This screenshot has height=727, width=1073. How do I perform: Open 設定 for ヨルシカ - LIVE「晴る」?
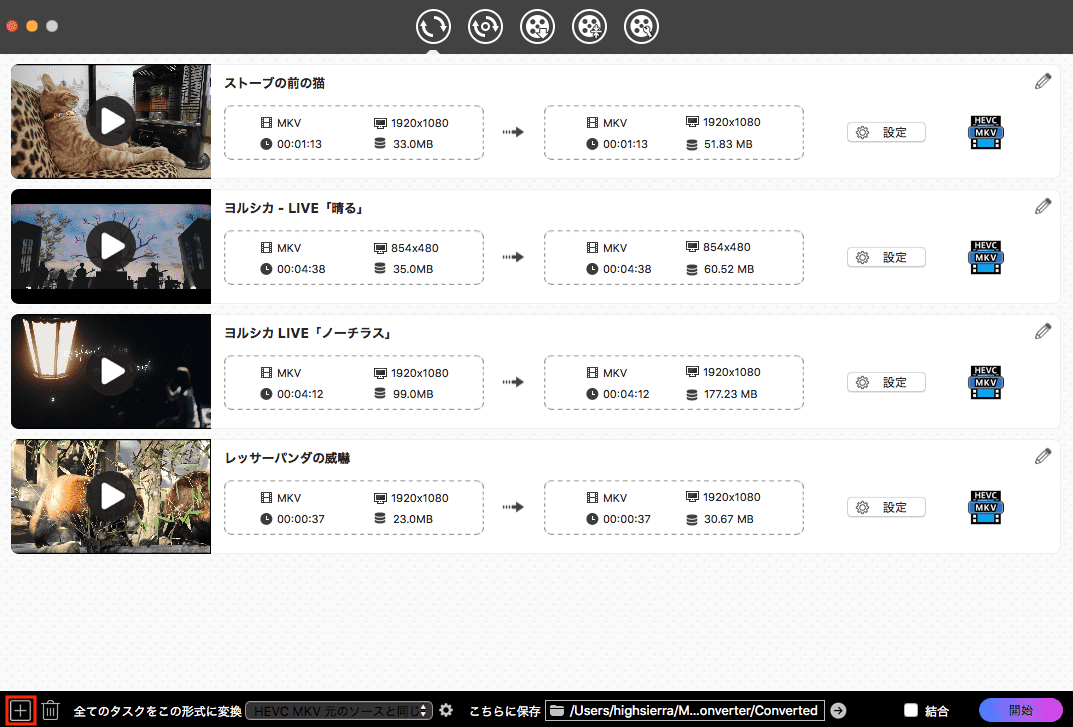click(x=886, y=257)
